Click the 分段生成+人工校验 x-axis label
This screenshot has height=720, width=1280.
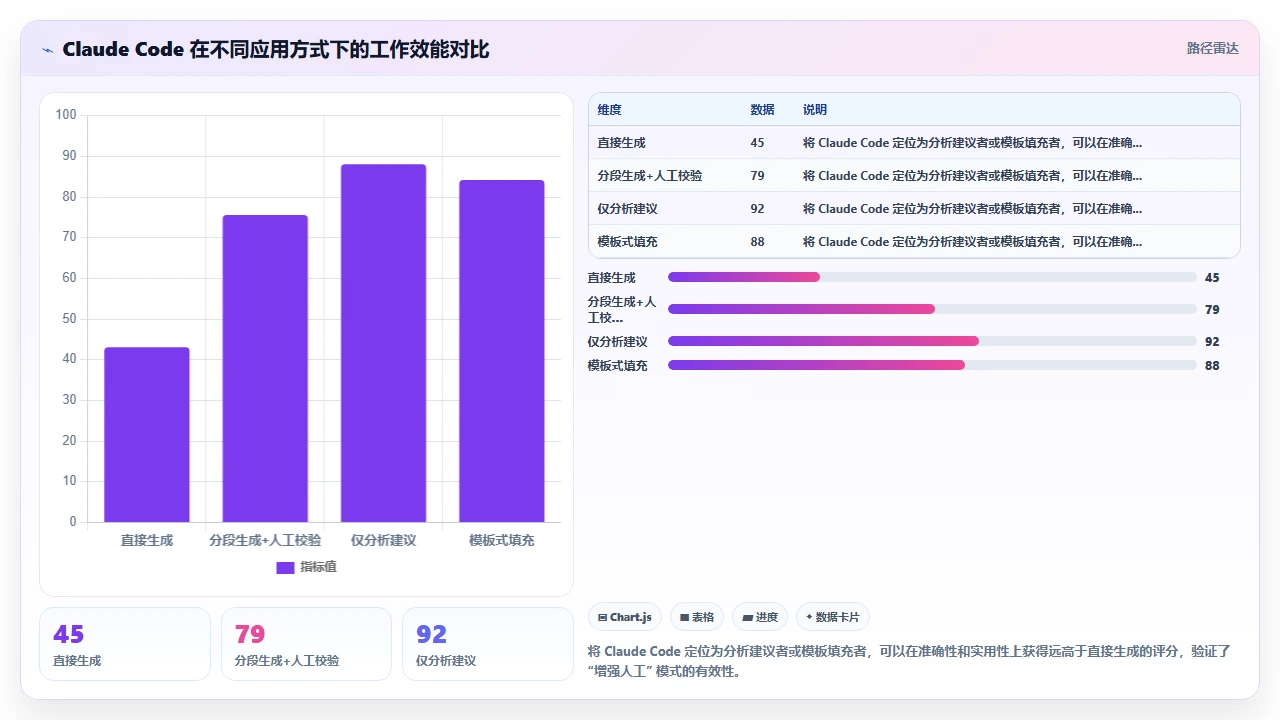(x=265, y=540)
